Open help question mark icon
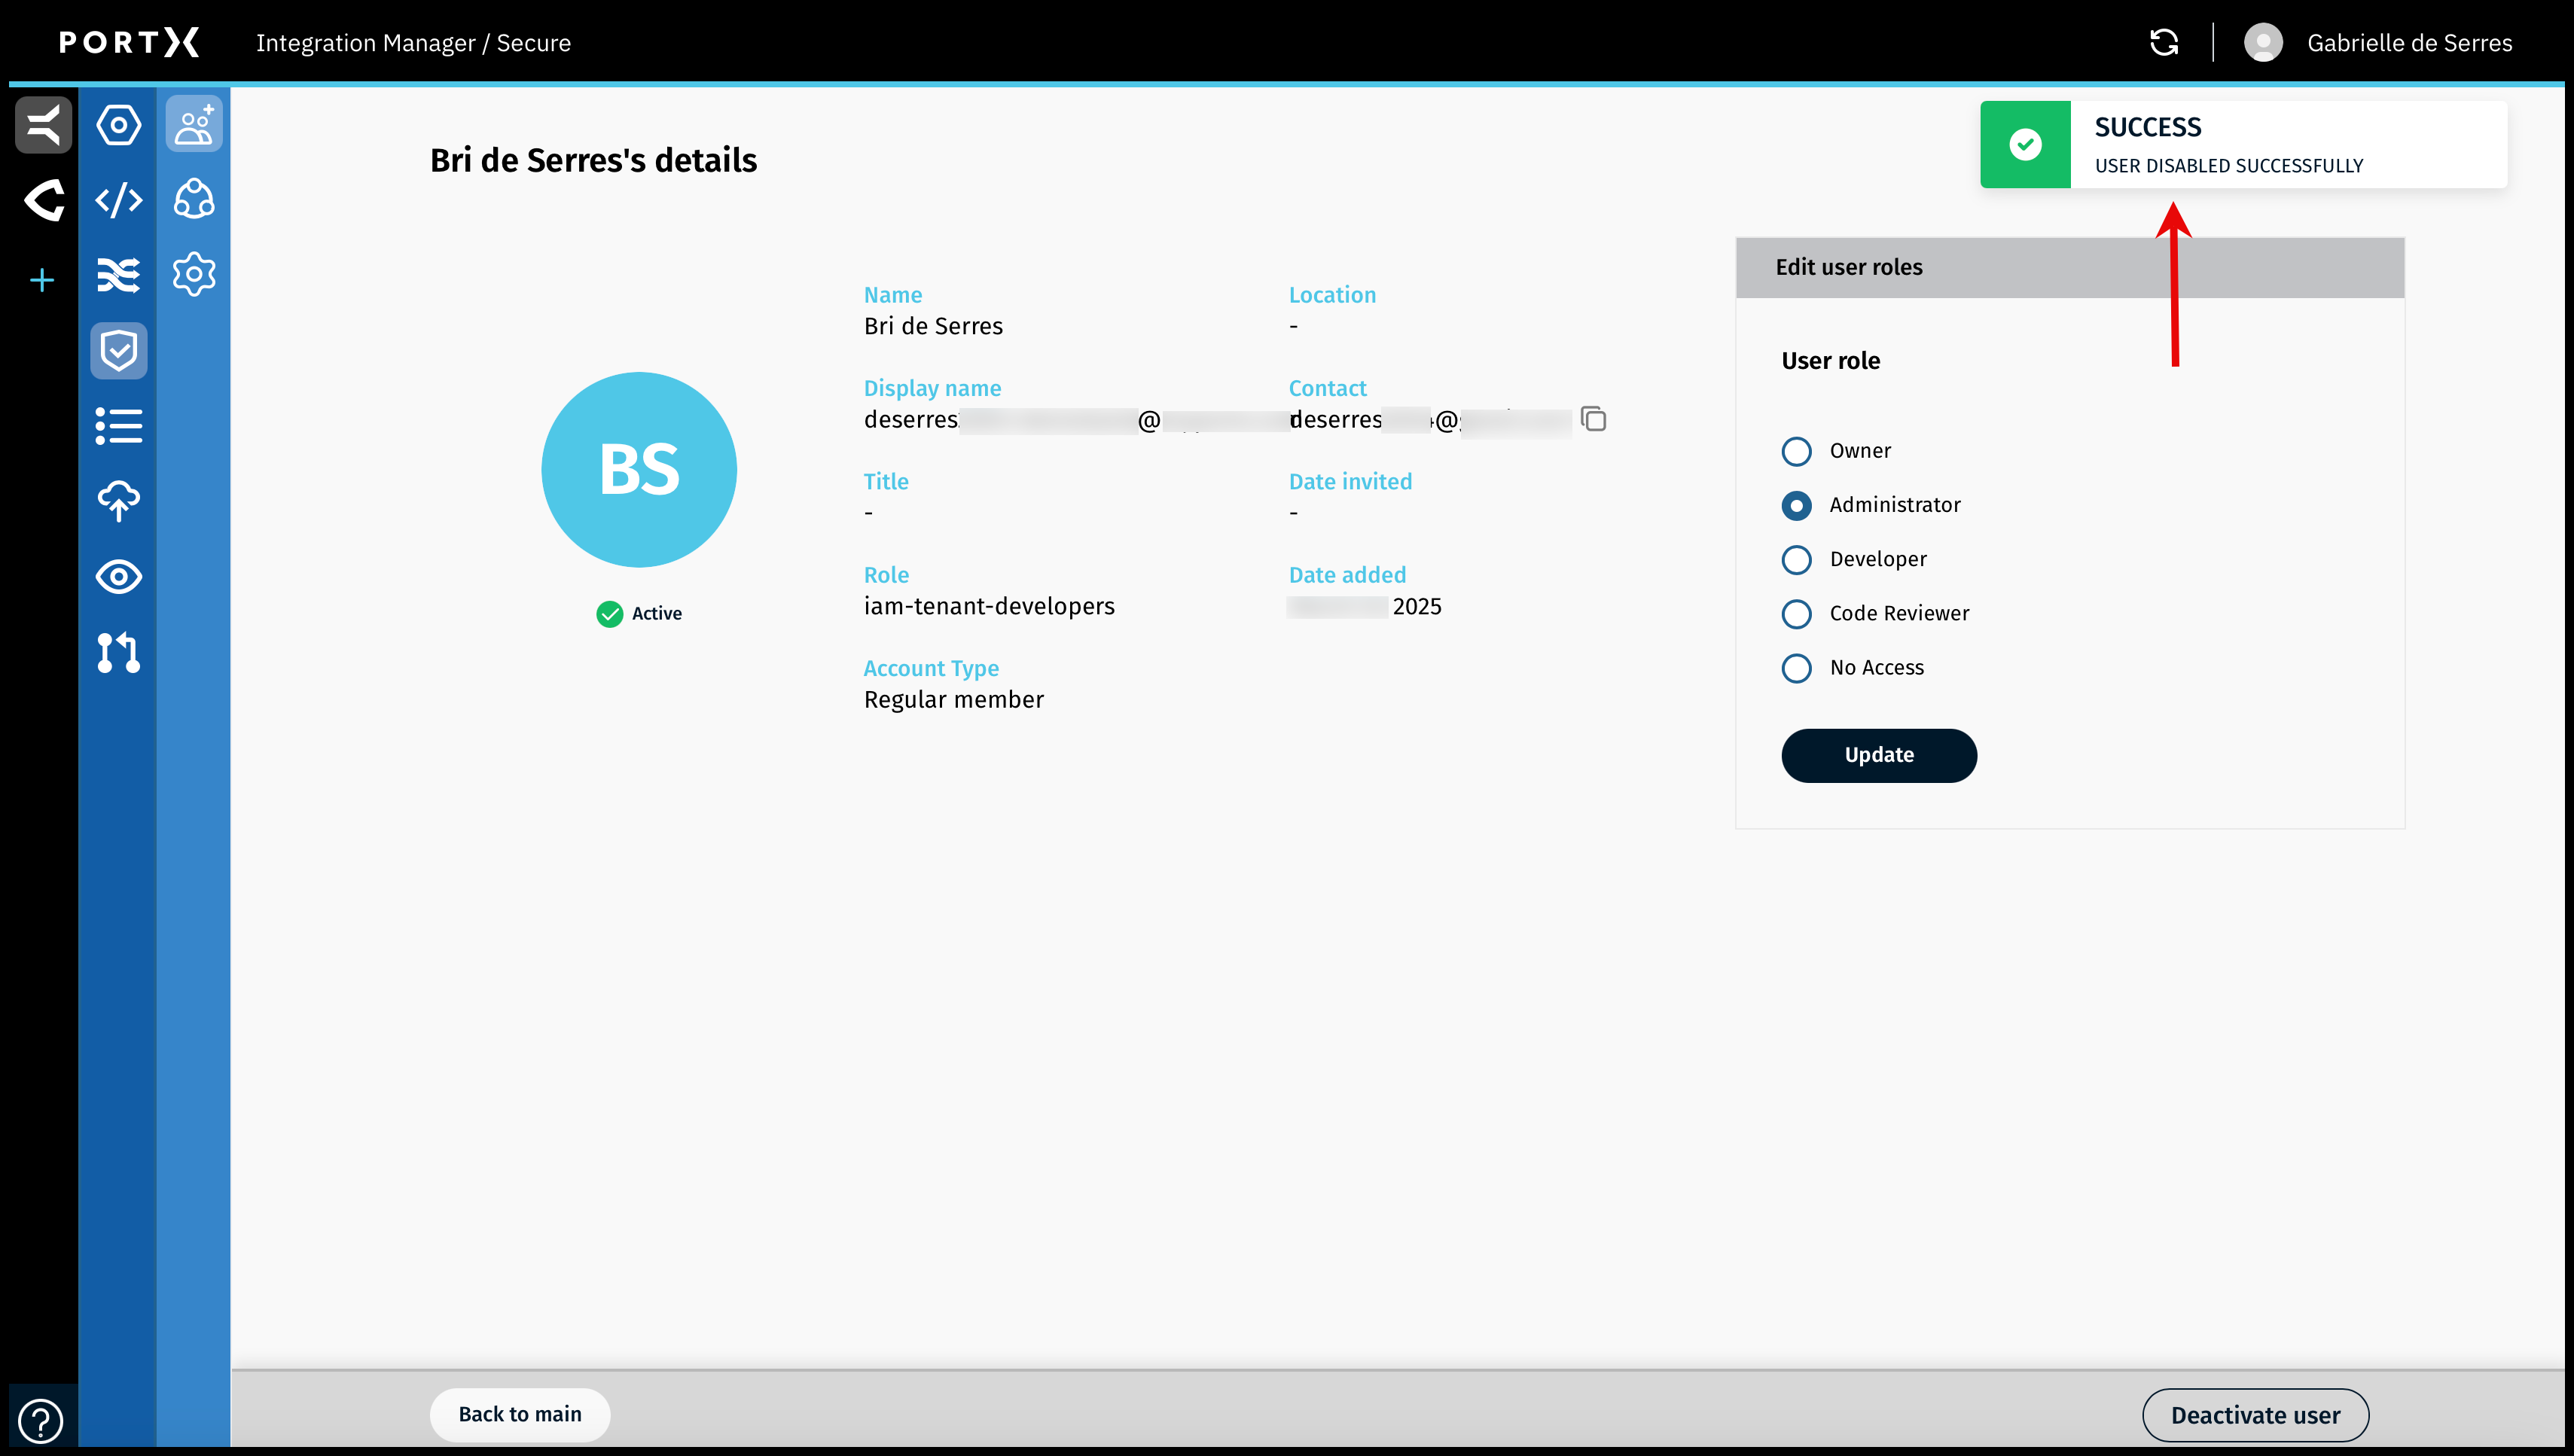This screenshot has height=1456, width=2574. pyautogui.click(x=41, y=1420)
